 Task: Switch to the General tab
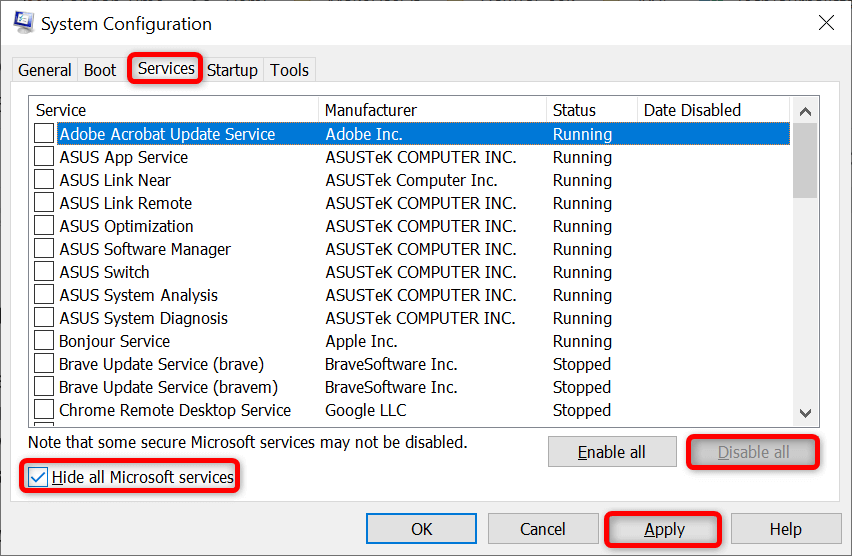45,70
